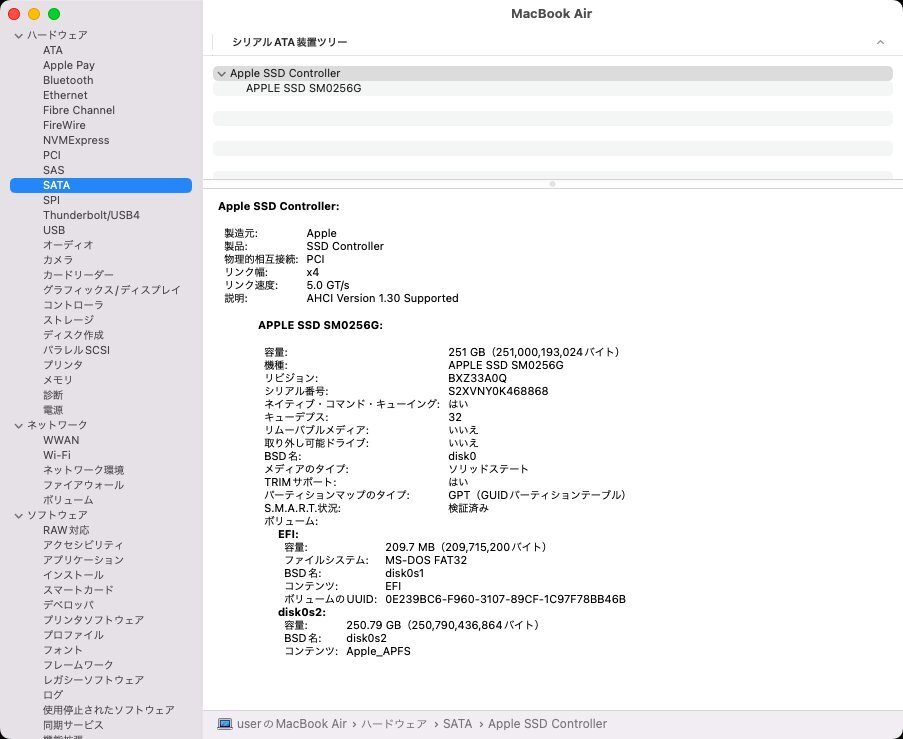Collapse the ネットワーク sidebar section
This screenshot has height=739, width=903.
point(18,425)
